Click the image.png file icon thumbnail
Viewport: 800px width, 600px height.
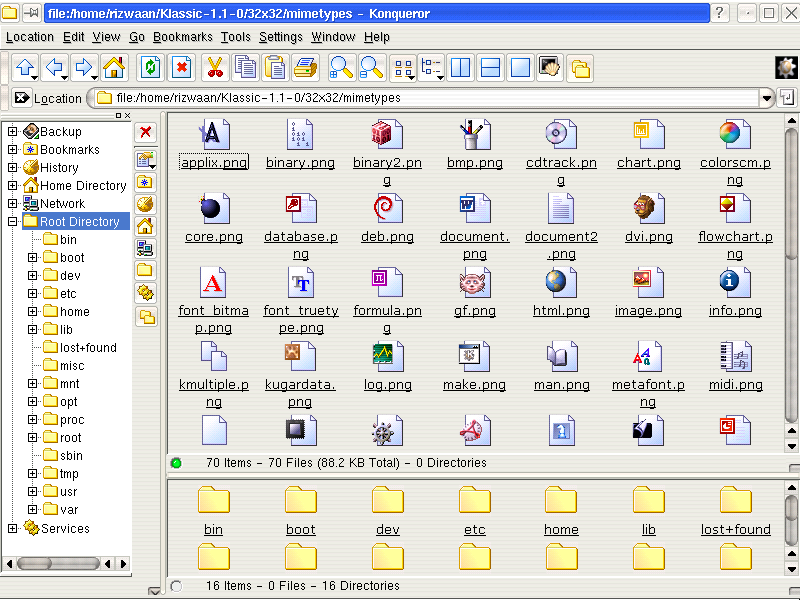click(648, 282)
